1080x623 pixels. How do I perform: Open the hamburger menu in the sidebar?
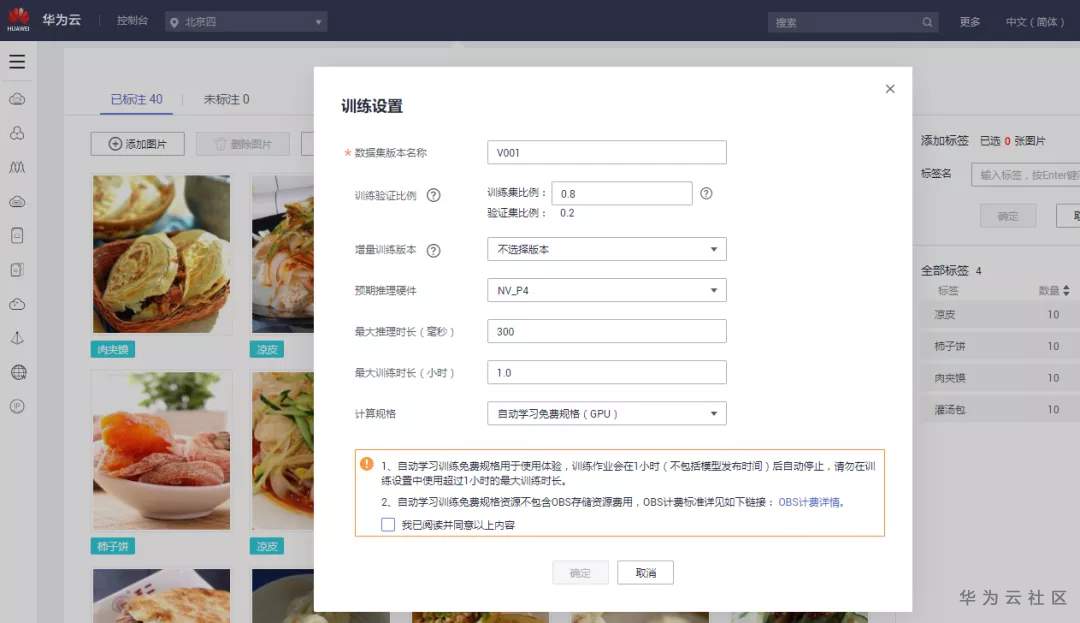tap(17, 61)
